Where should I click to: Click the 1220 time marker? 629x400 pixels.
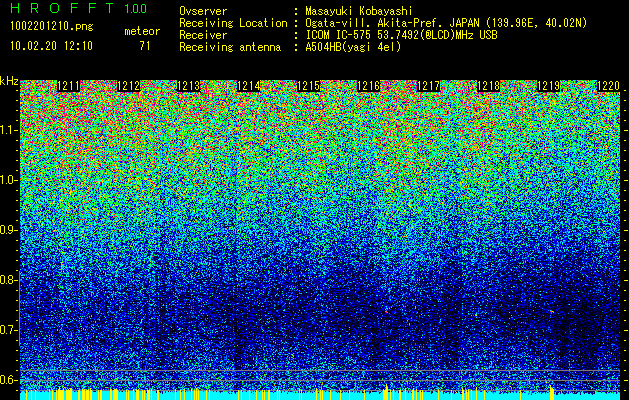609,86
